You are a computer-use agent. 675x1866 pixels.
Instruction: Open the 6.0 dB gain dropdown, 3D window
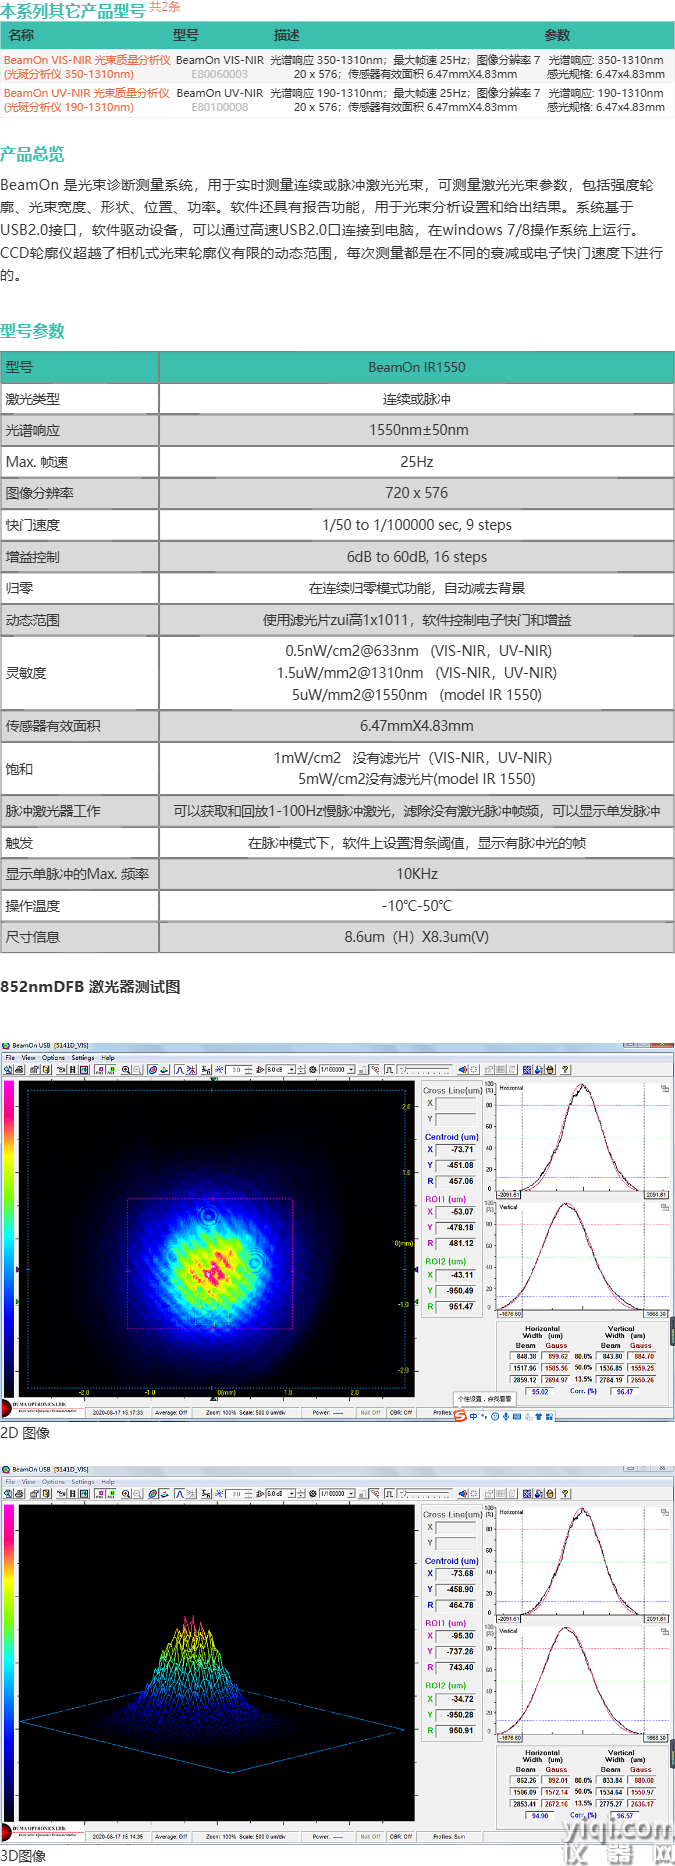tap(291, 1493)
